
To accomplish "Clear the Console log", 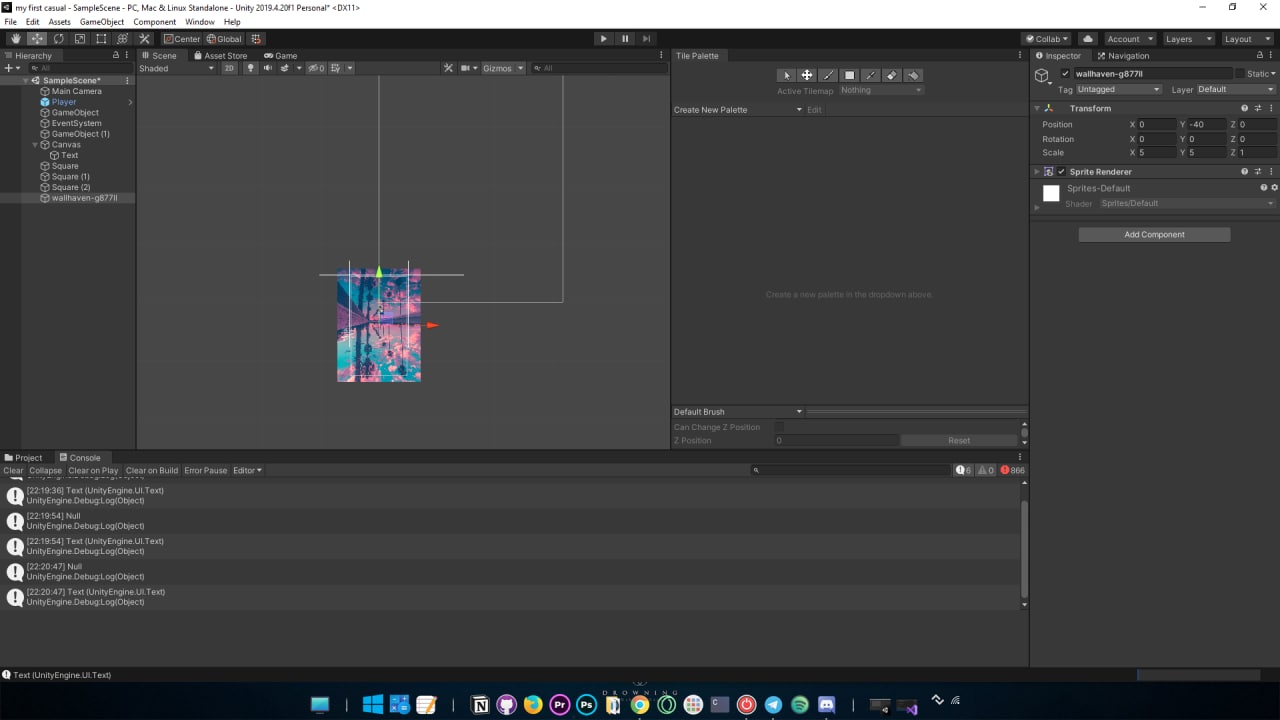I will point(13,470).
